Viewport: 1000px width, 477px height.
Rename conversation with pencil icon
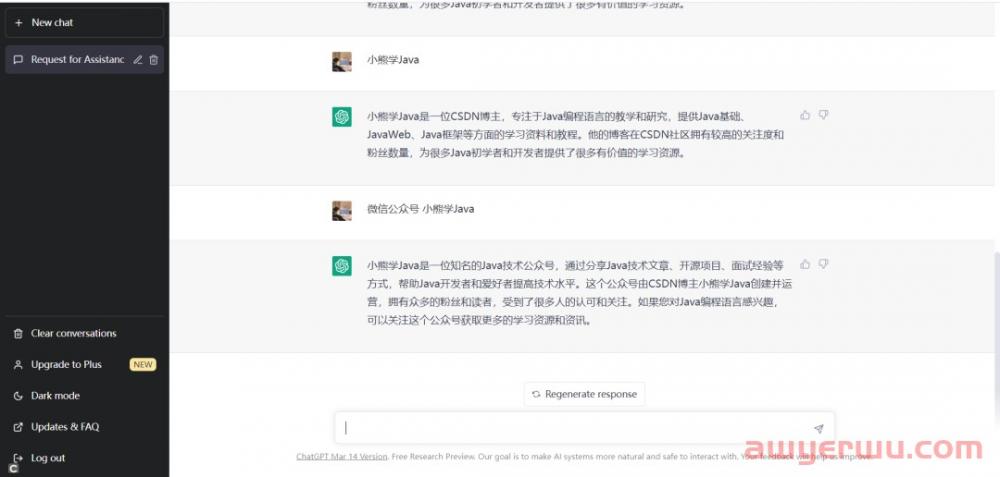point(138,59)
